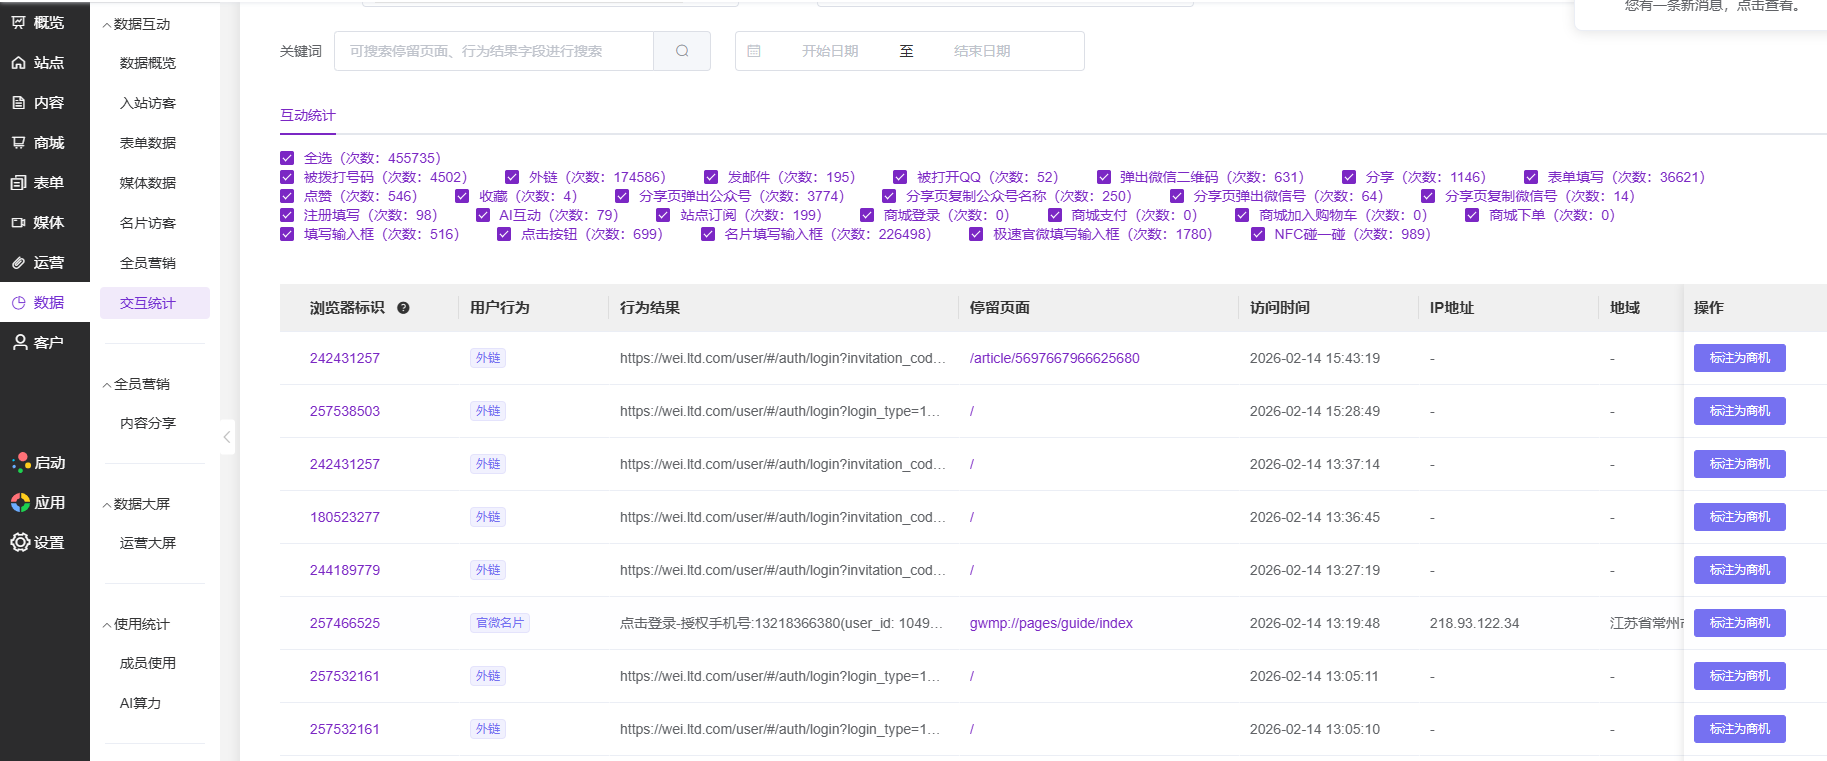This screenshot has width=1827, height=761.
Task: Toggle the 外链 filter checkbox
Action: pyautogui.click(x=512, y=177)
